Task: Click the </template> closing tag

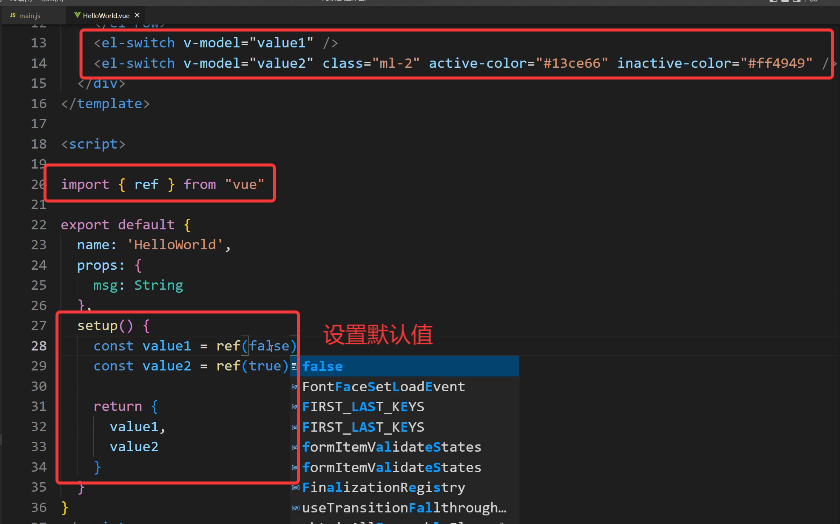Action: [x=106, y=103]
